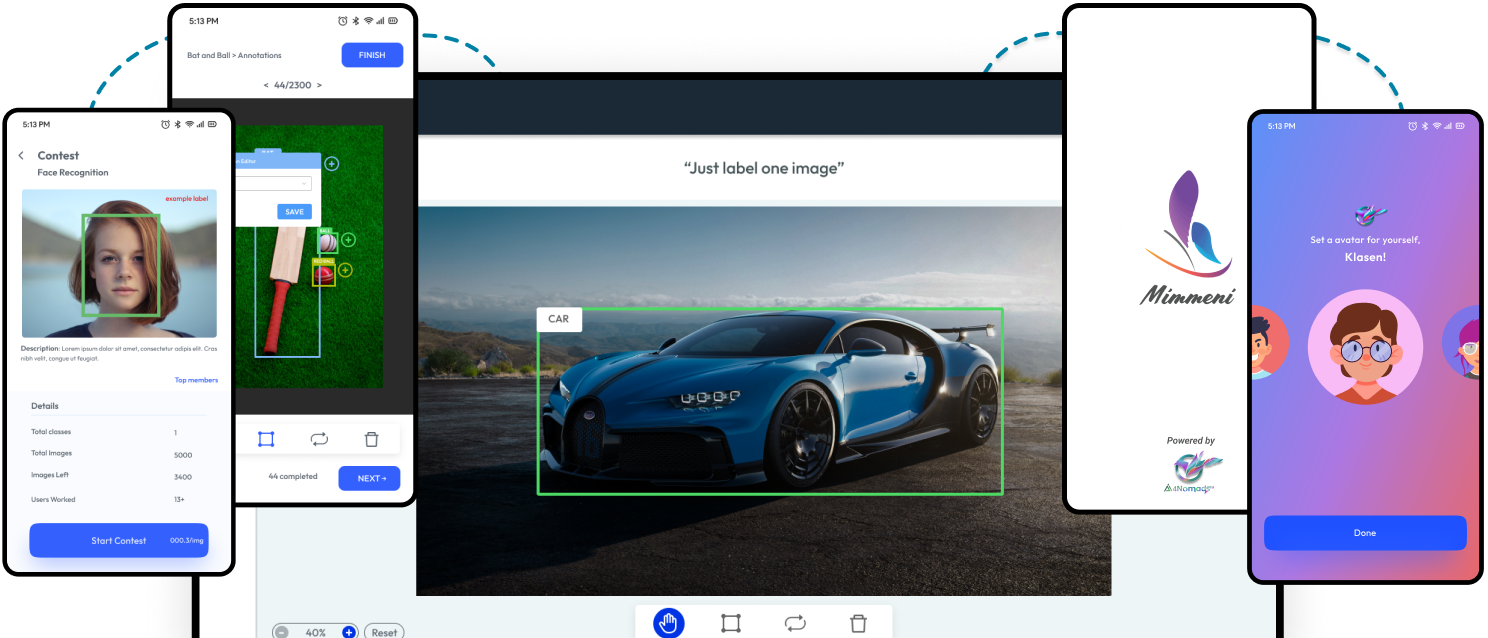Zoom out with the minus button near 40%
The height and width of the screenshot is (638, 1488).
[x=282, y=632]
